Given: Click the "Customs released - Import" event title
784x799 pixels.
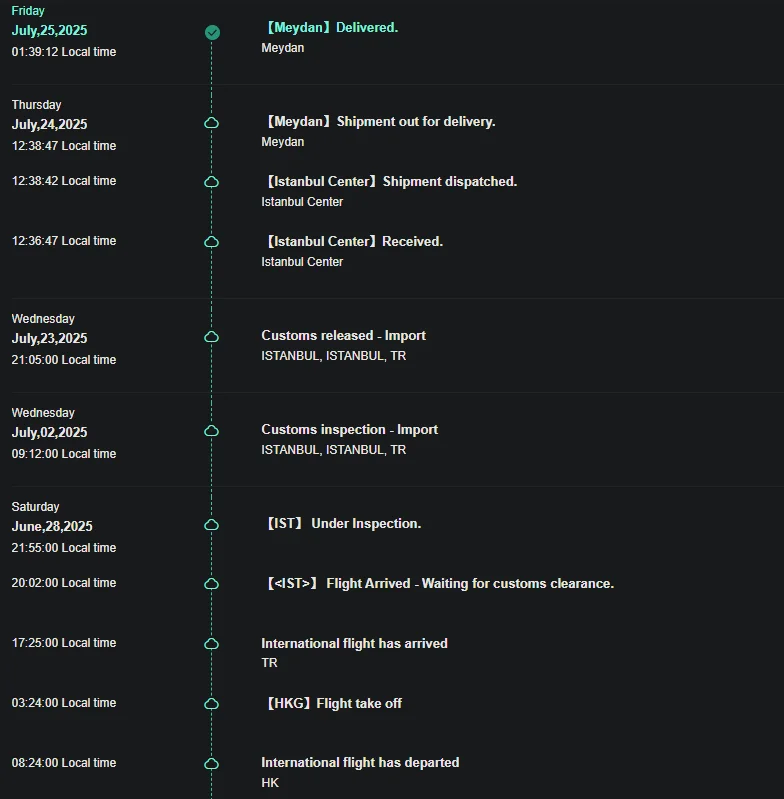Looking at the screenshot, I should point(343,336).
